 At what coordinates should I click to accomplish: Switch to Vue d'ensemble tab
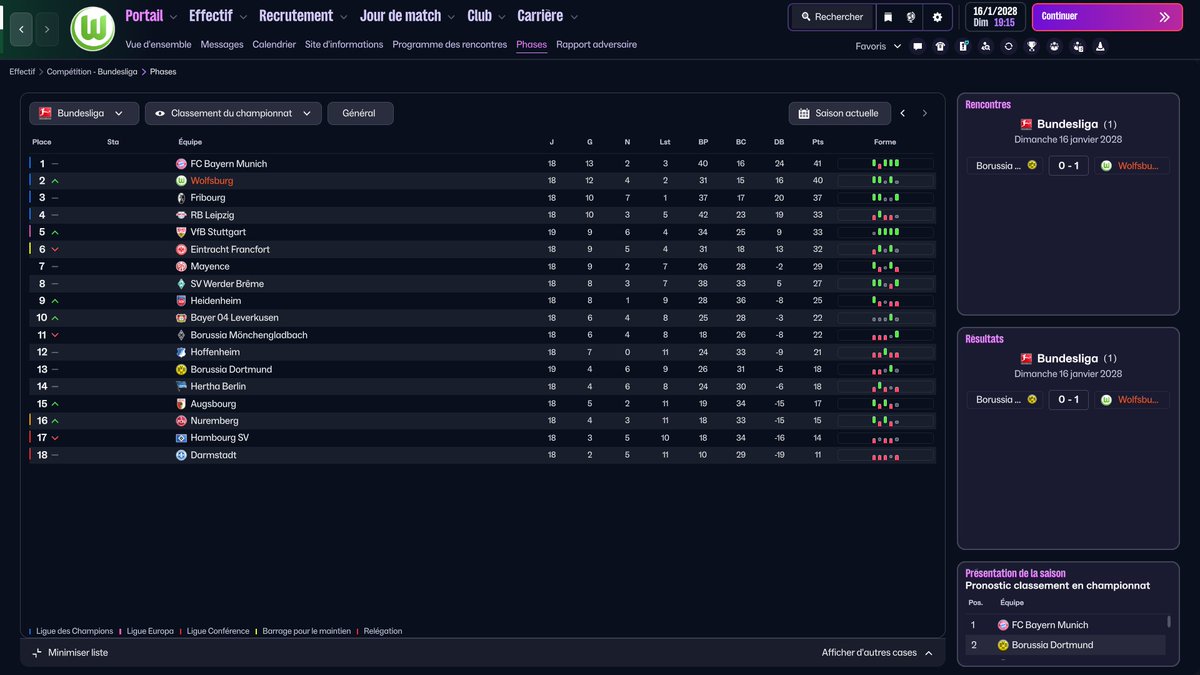click(158, 45)
